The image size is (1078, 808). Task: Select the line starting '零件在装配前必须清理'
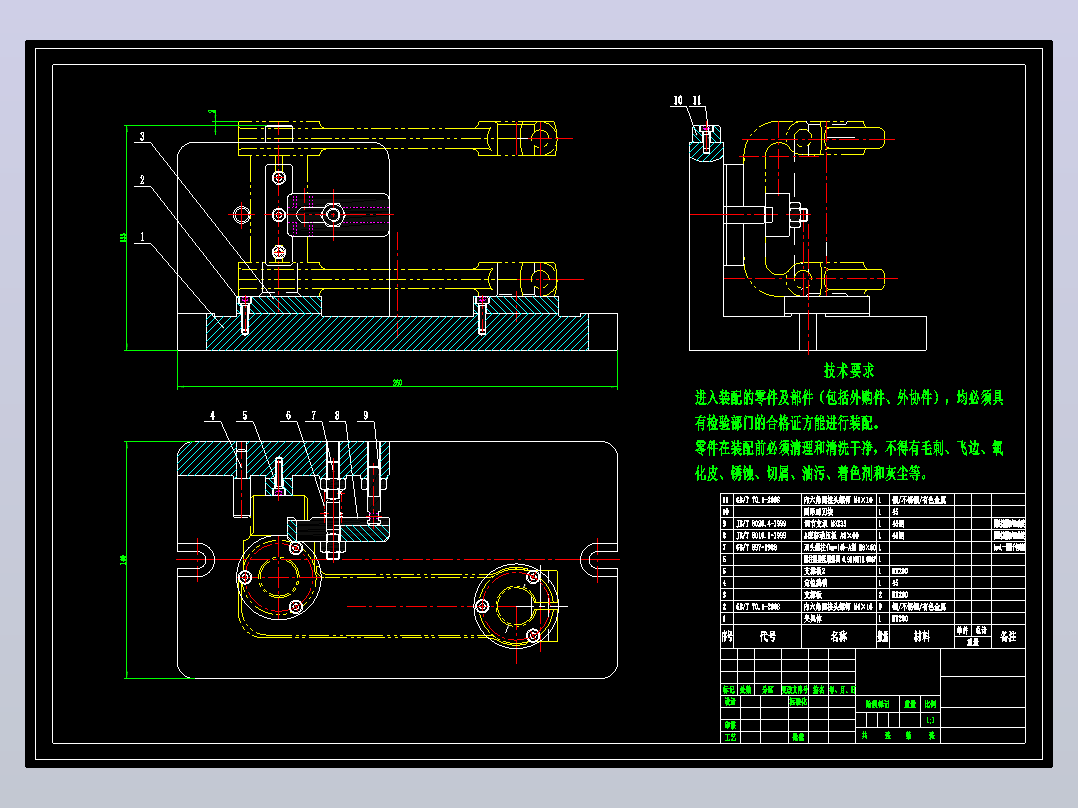coord(849,448)
